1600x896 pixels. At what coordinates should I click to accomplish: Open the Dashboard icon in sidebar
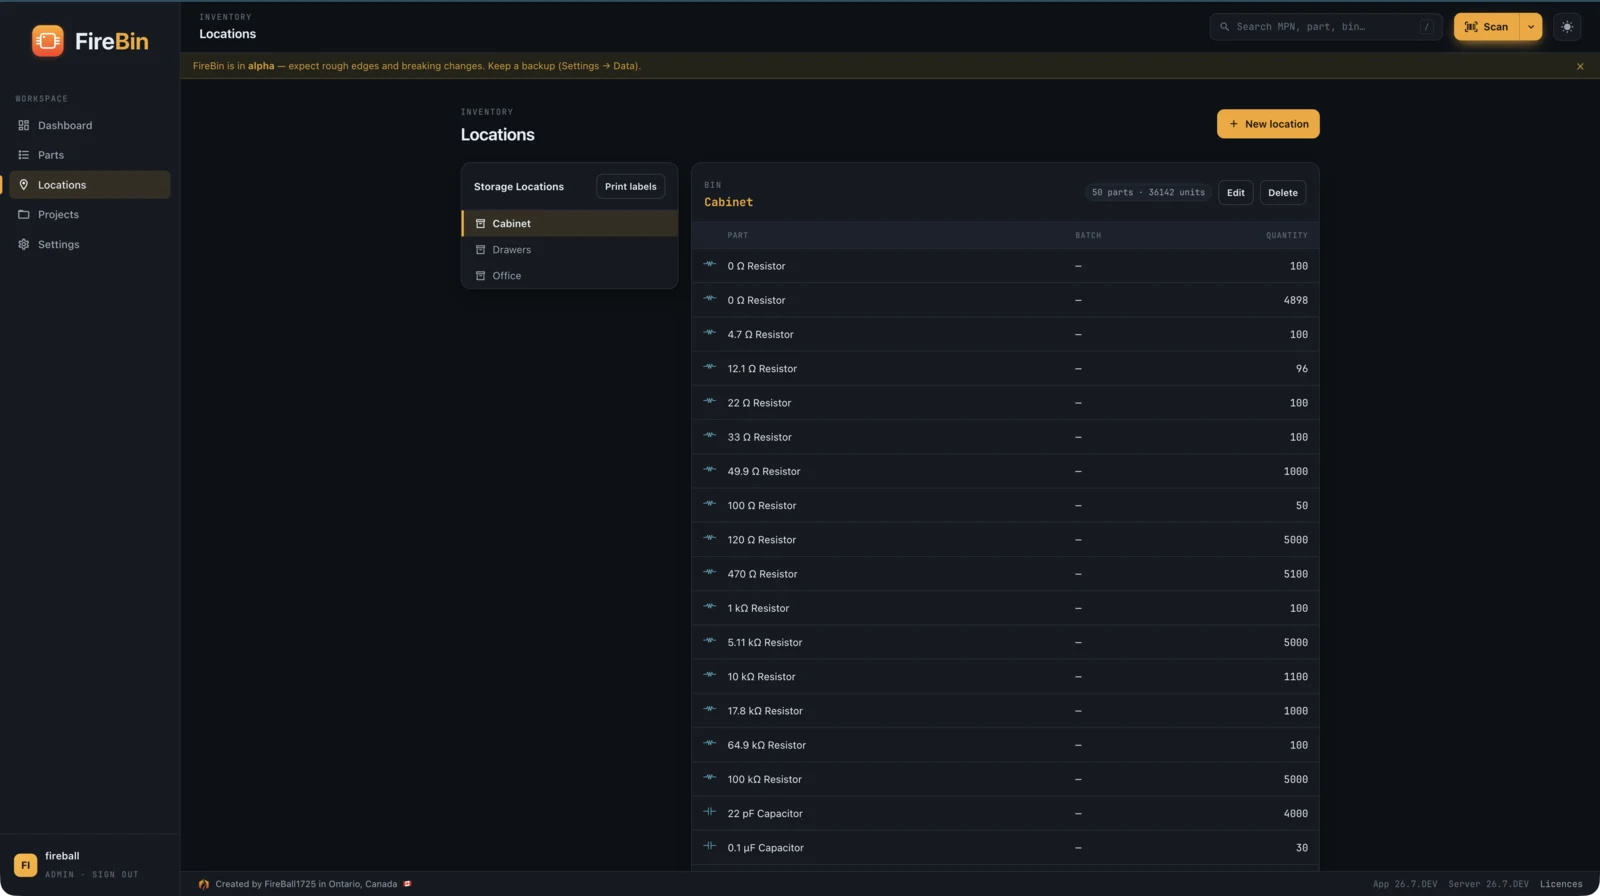pos(24,125)
